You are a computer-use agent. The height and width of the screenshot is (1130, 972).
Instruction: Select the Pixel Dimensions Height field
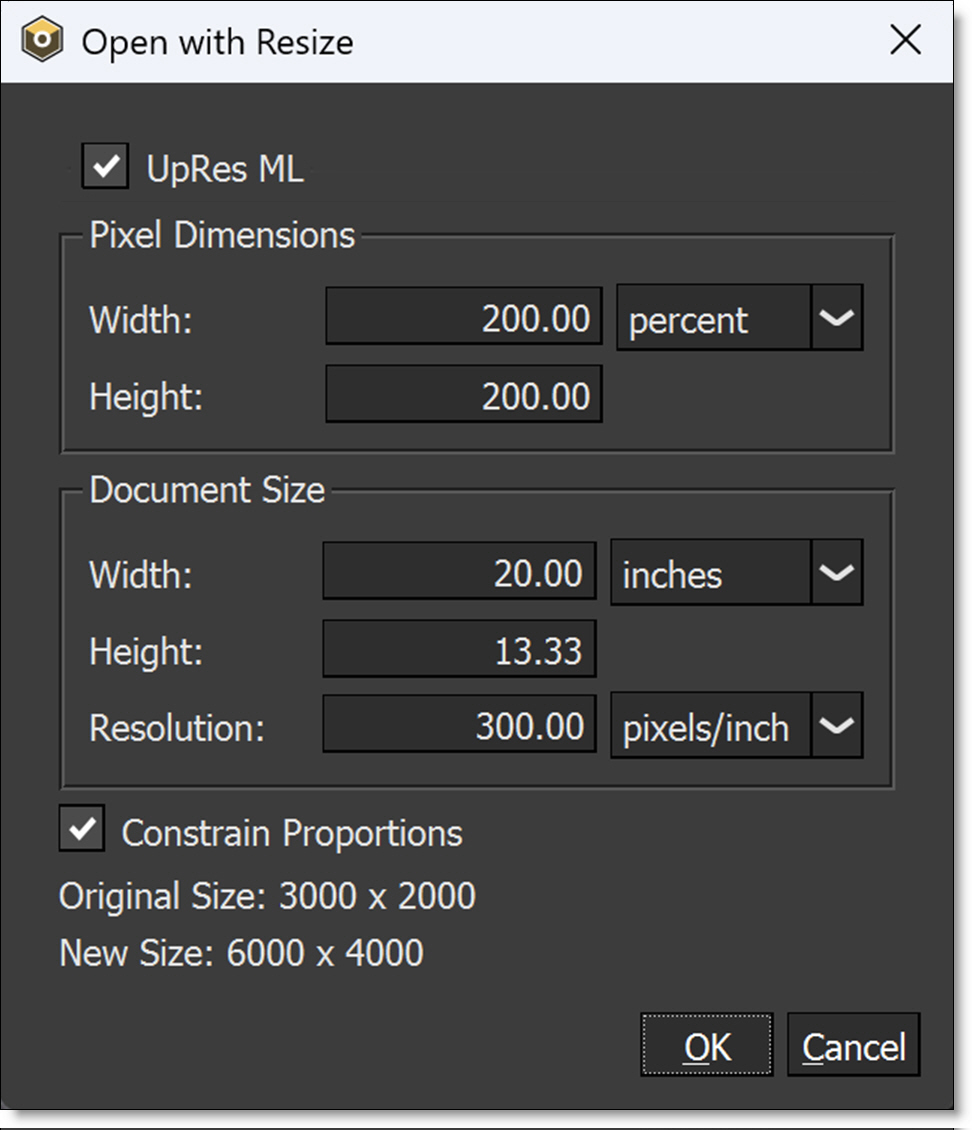464,395
